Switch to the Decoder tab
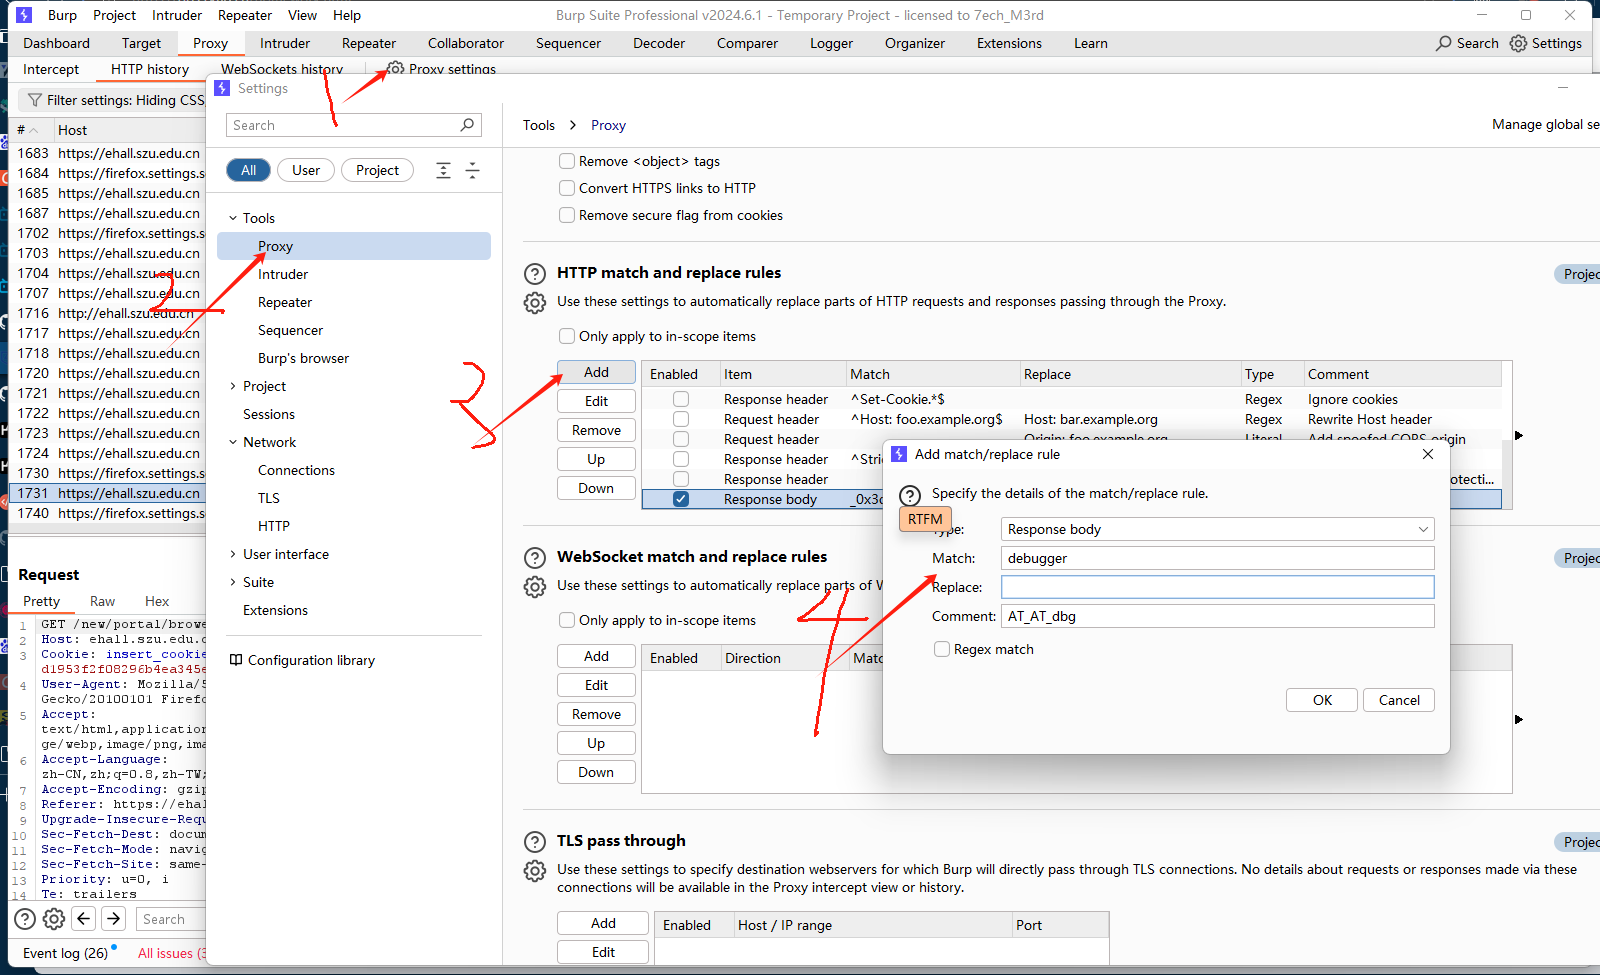Screen dimensions: 1600x975 point(659,43)
